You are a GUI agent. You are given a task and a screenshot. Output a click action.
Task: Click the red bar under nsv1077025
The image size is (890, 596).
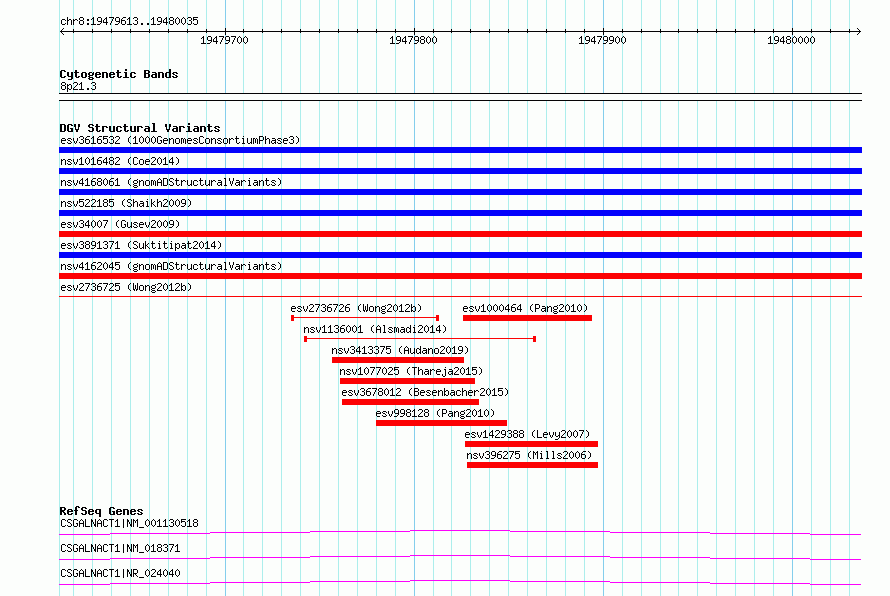pyautogui.click(x=407, y=381)
